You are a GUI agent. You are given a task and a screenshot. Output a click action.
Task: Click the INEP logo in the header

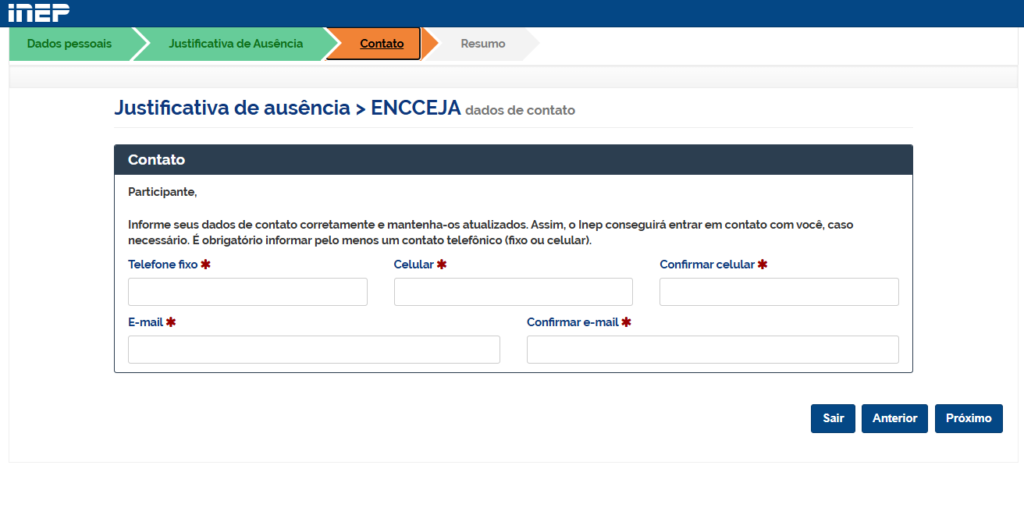(x=39, y=13)
